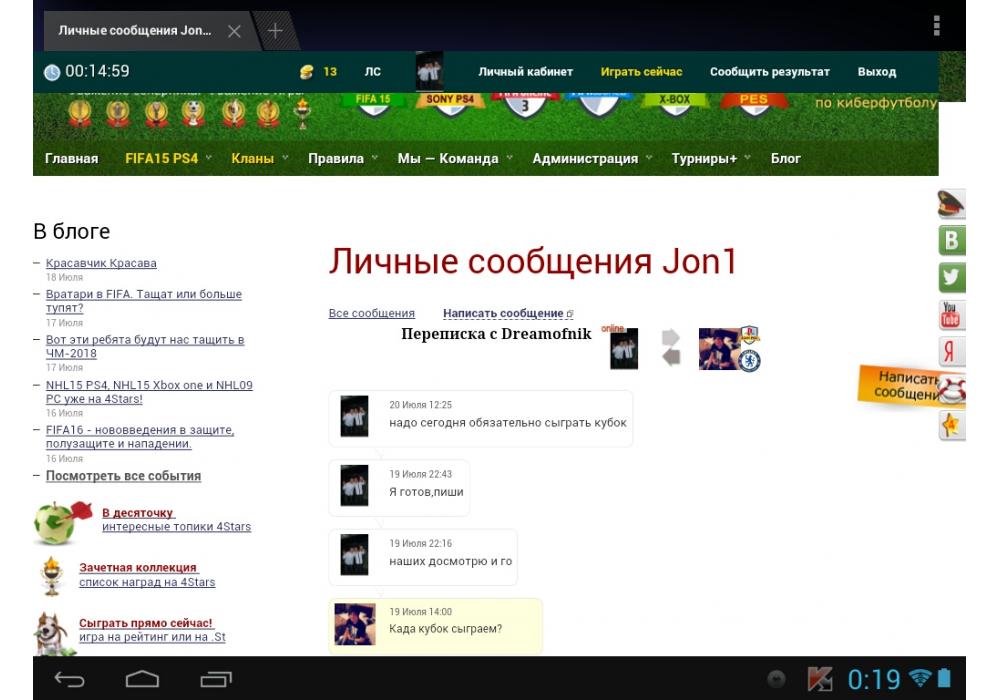Click the Yandex 'Я' sidebar icon
This screenshot has height=700, width=1000.
coord(951,352)
